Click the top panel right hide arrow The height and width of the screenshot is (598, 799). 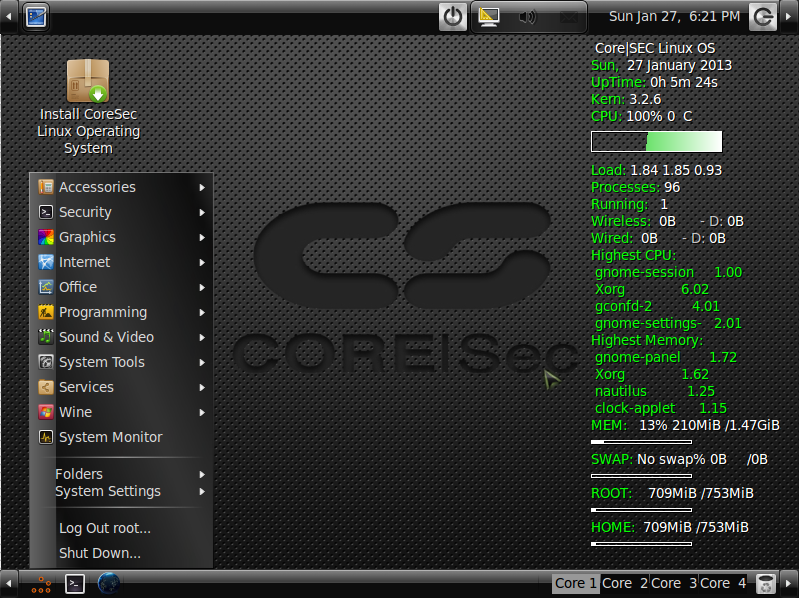point(789,17)
